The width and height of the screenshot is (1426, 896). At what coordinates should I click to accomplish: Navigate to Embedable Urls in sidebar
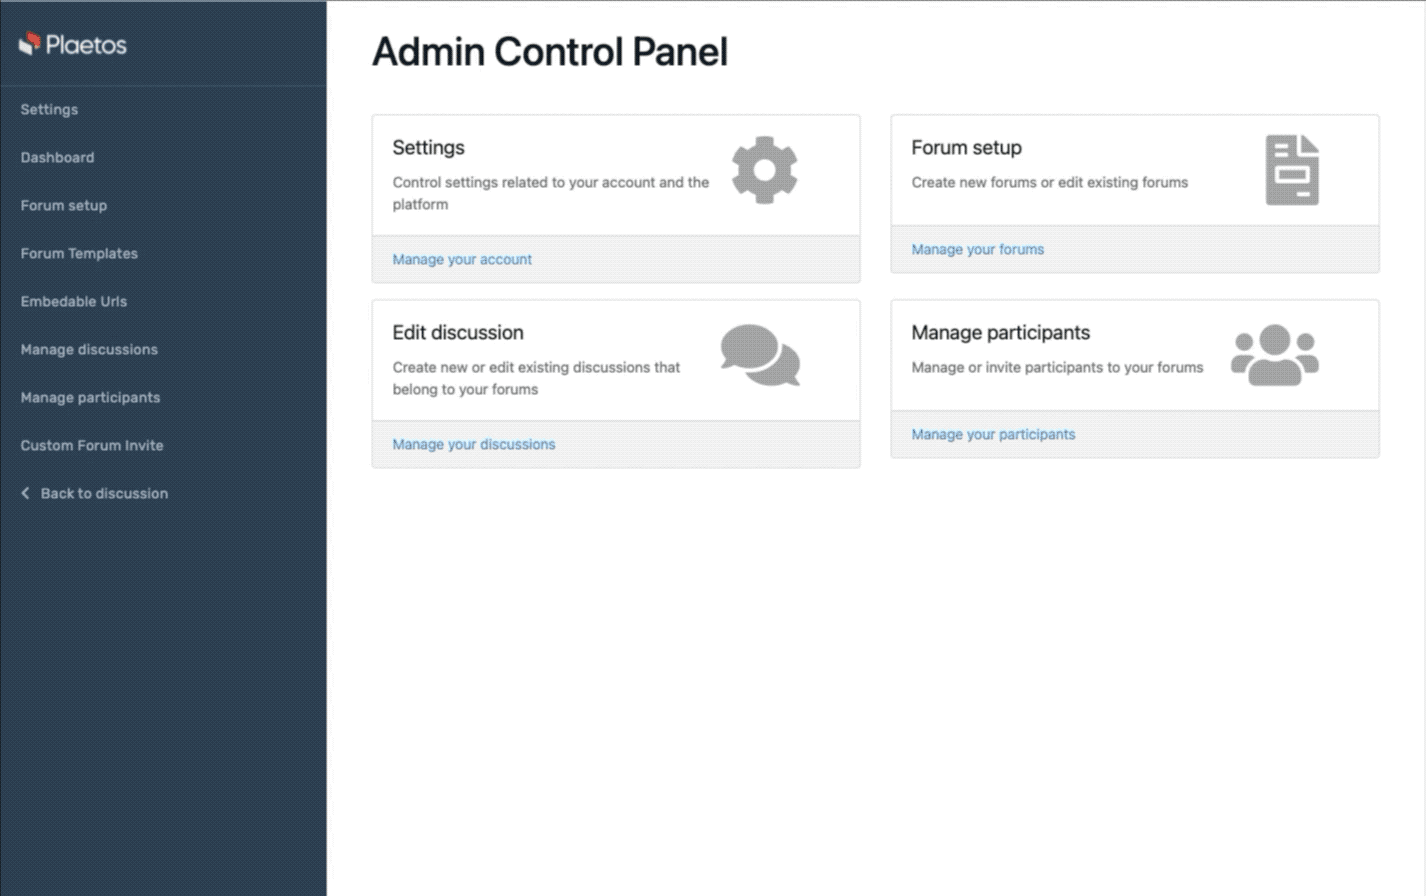pyautogui.click(x=73, y=302)
